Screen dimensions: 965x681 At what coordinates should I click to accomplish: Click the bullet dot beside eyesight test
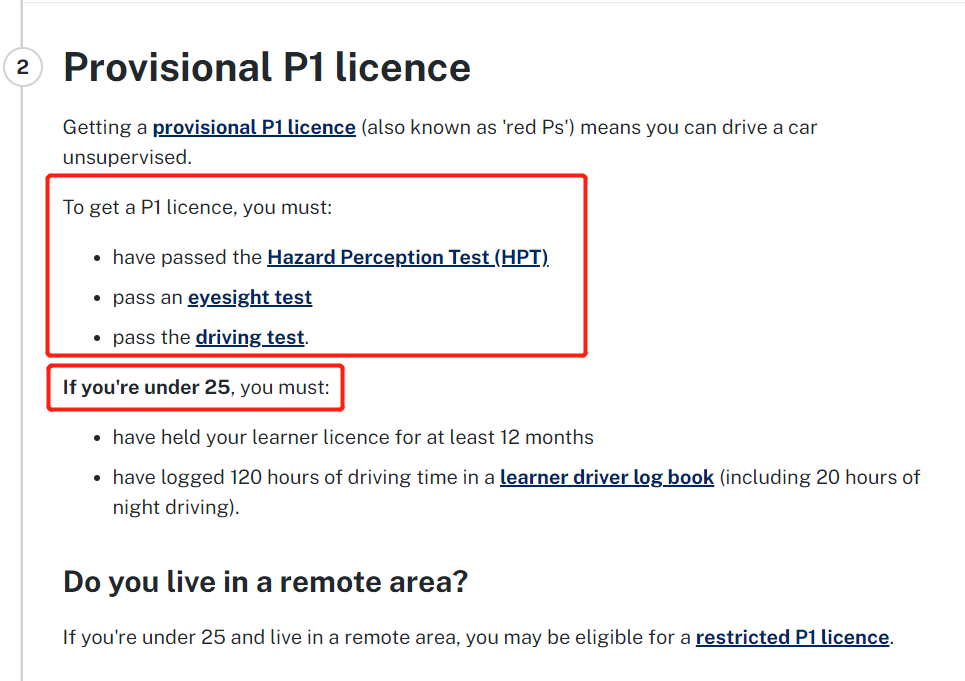coord(97,298)
